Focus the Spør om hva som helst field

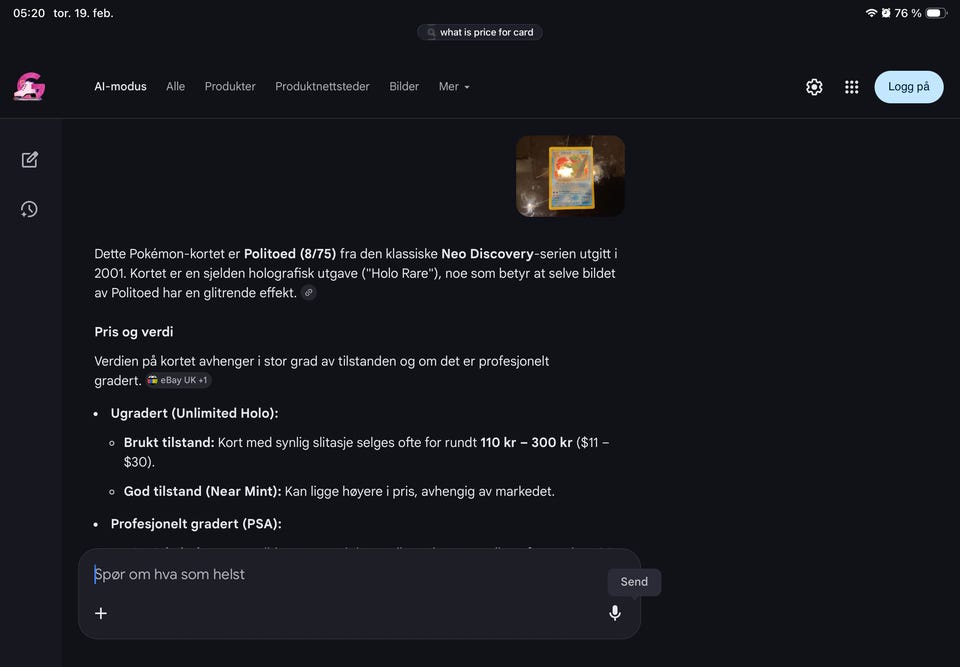click(349, 575)
